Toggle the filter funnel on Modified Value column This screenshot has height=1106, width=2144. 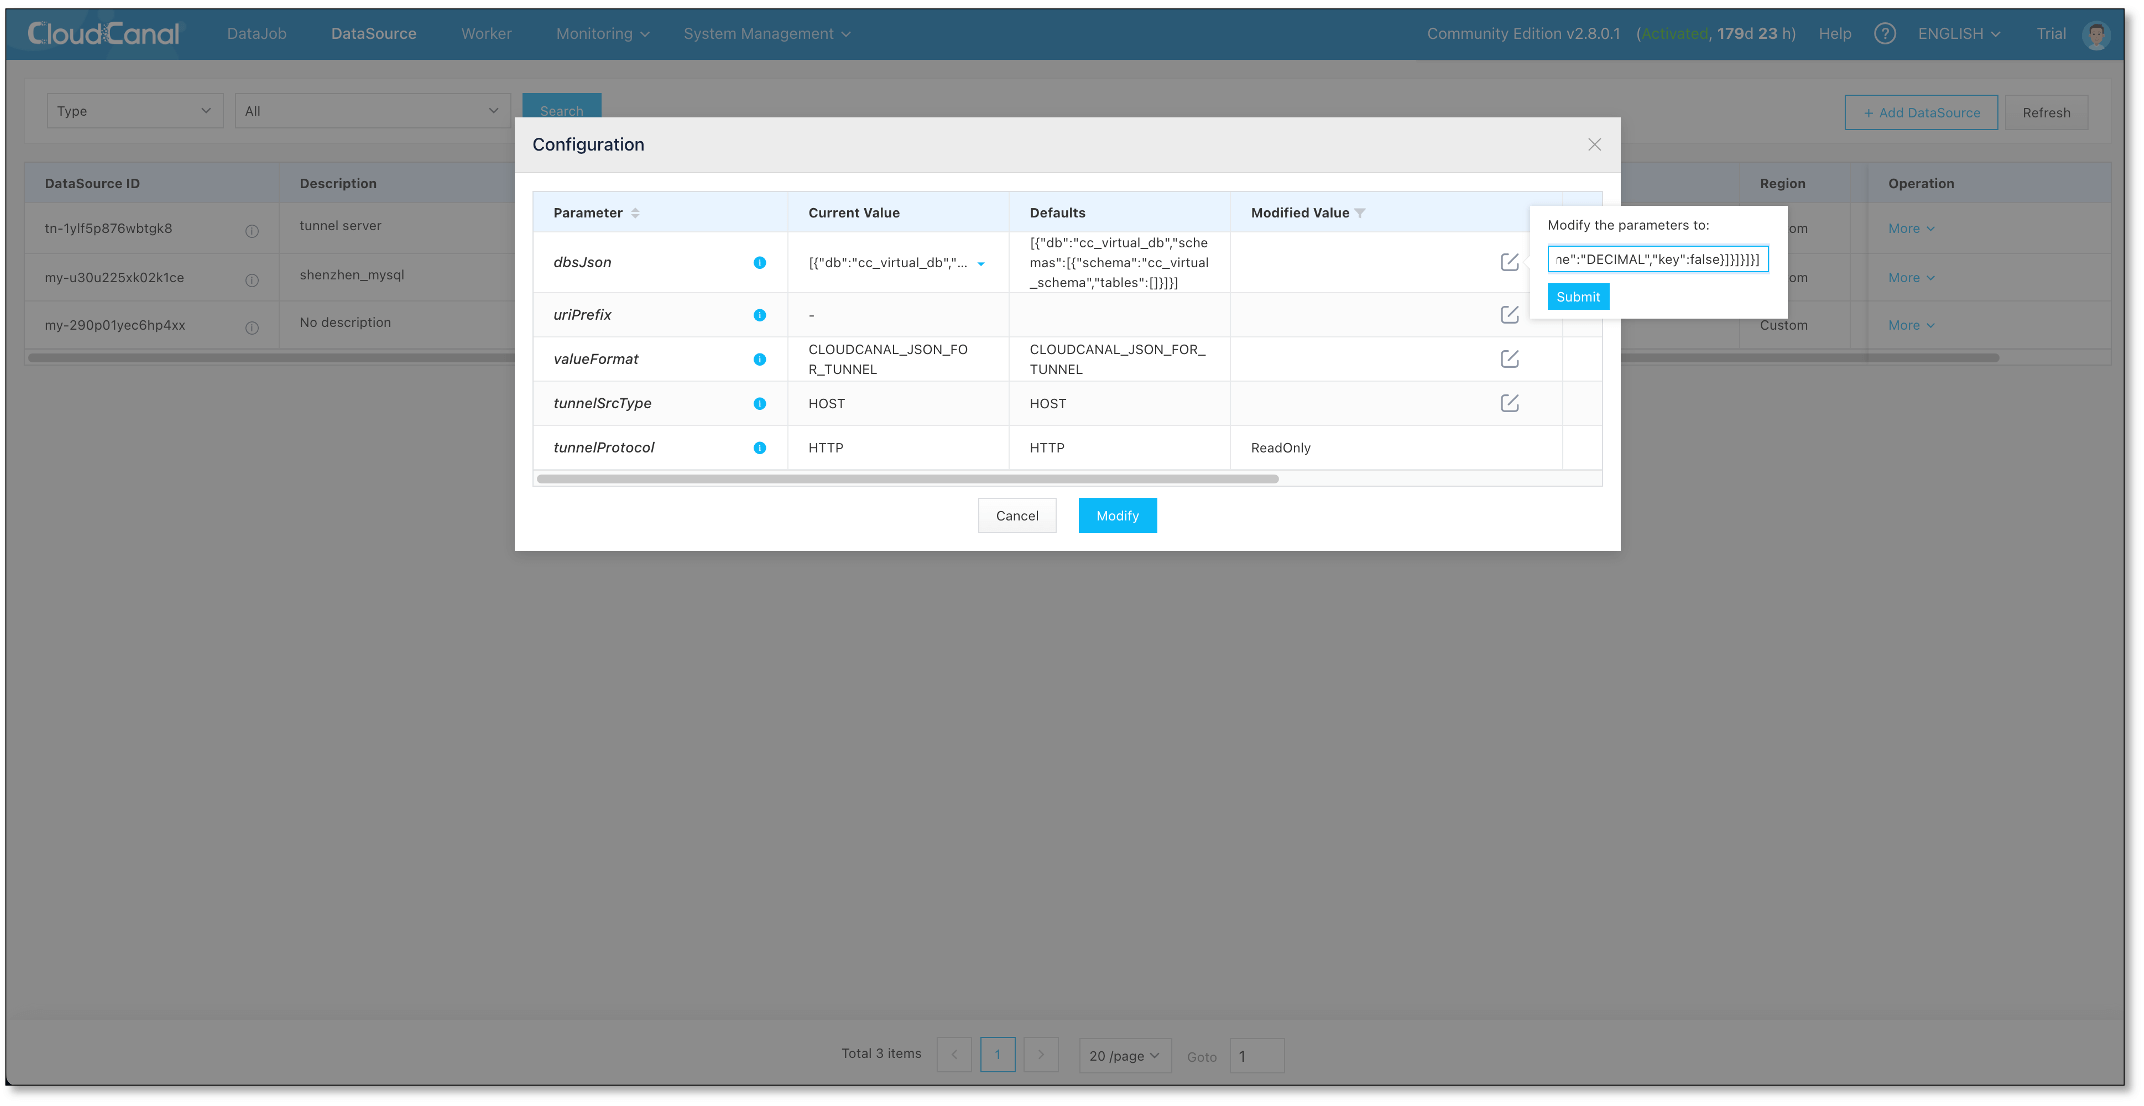point(1360,212)
